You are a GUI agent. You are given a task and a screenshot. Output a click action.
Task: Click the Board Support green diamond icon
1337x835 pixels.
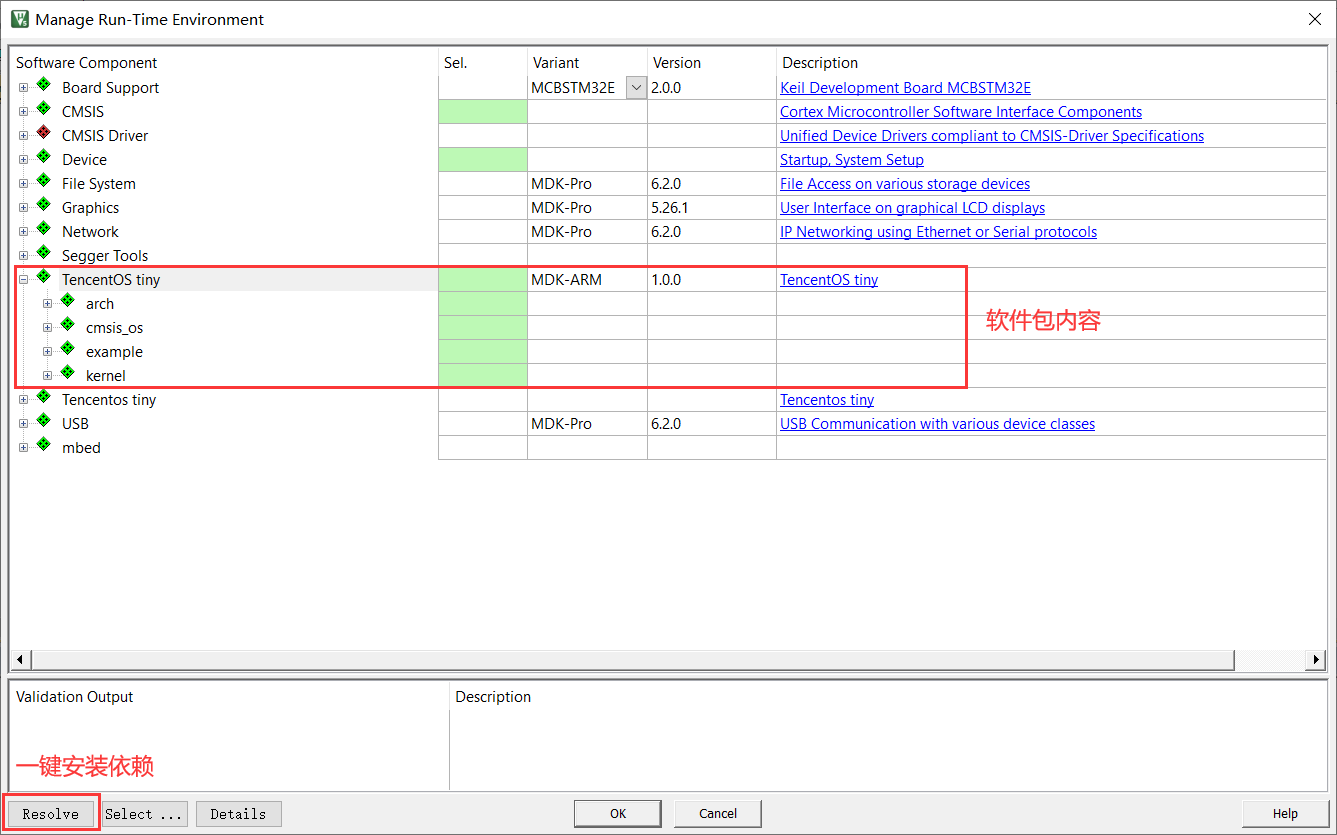pyautogui.click(x=43, y=86)
